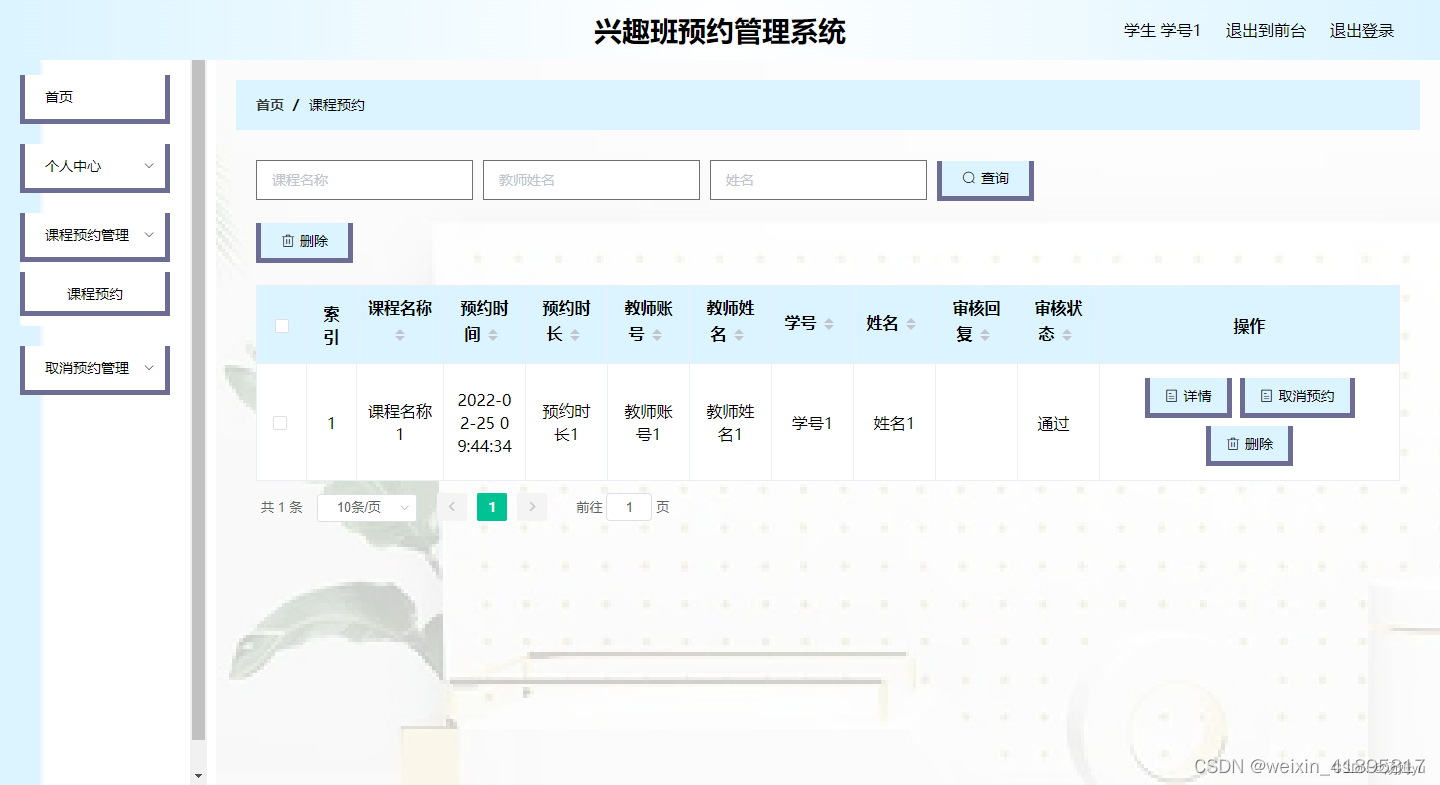Click 首页 breadcrumb link

pyautogui.click(x=270, y=105)
